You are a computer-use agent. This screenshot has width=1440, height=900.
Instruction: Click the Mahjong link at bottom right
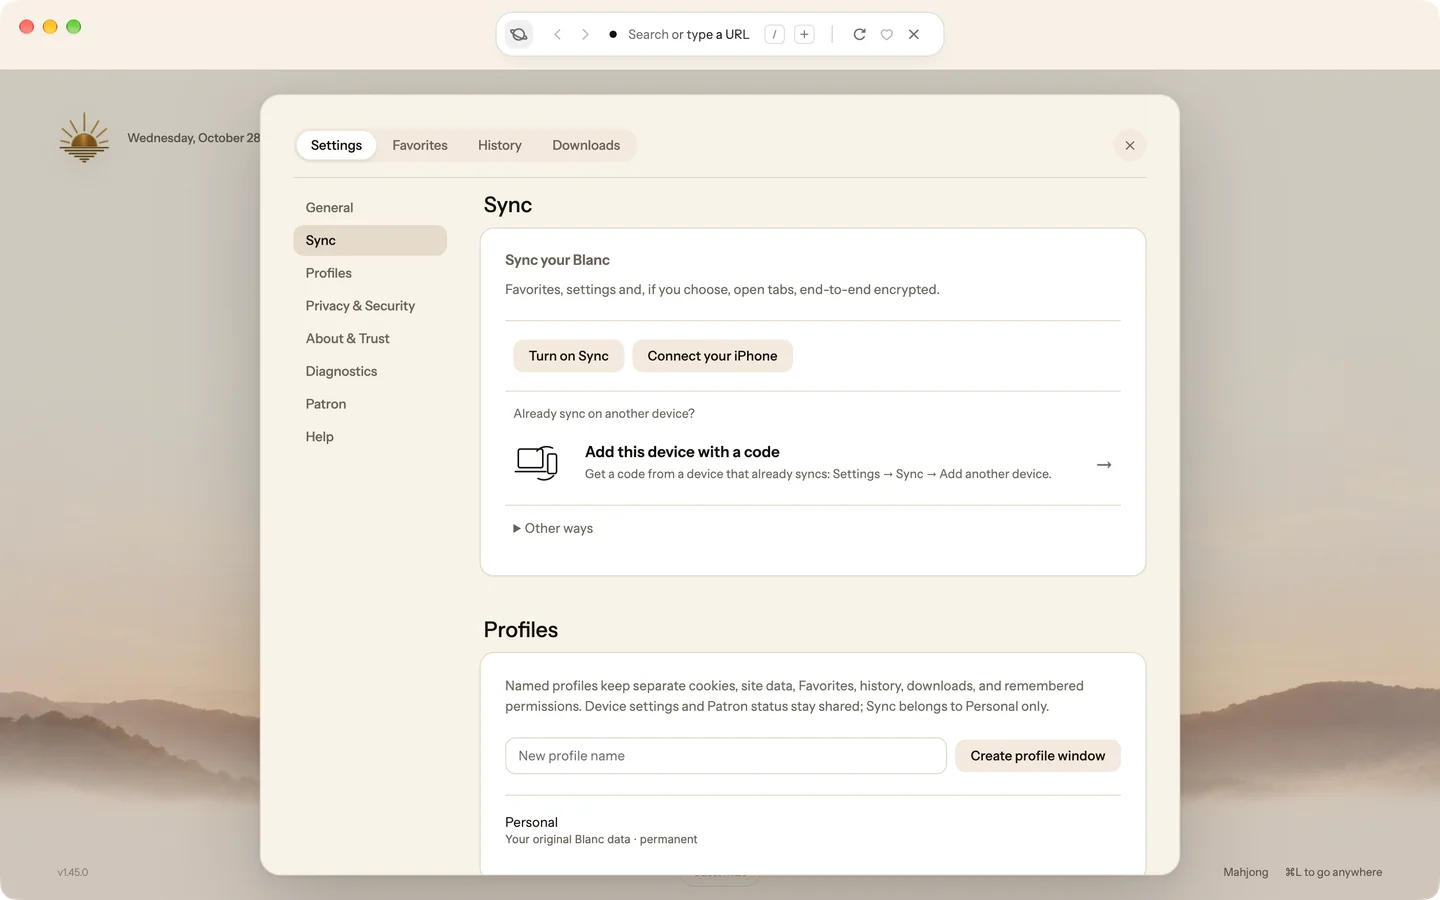click(1246, 872)
